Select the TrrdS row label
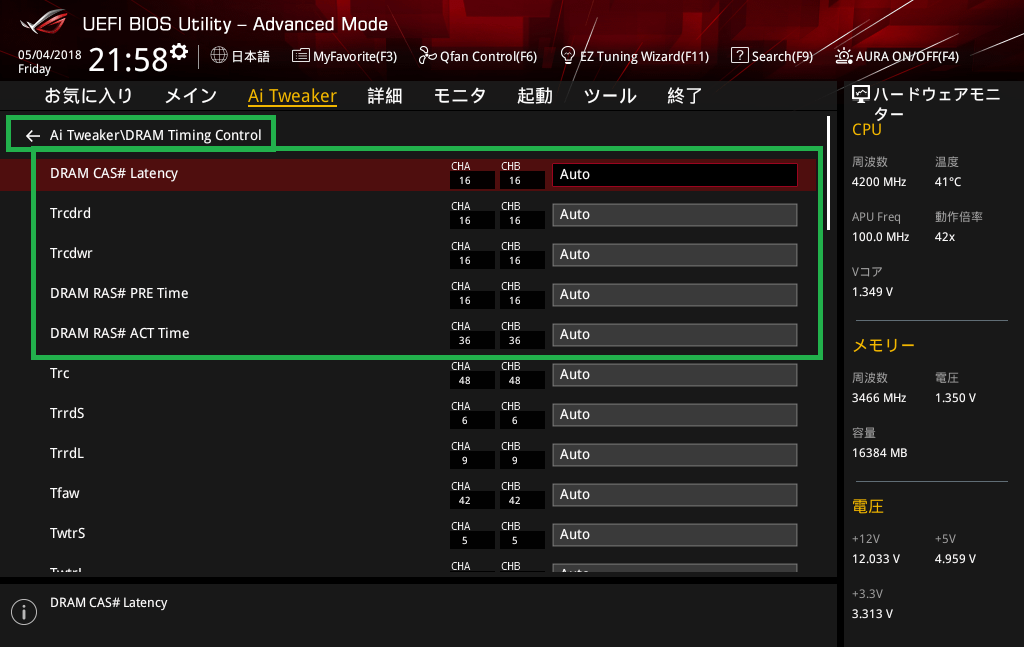 [67, 413]
